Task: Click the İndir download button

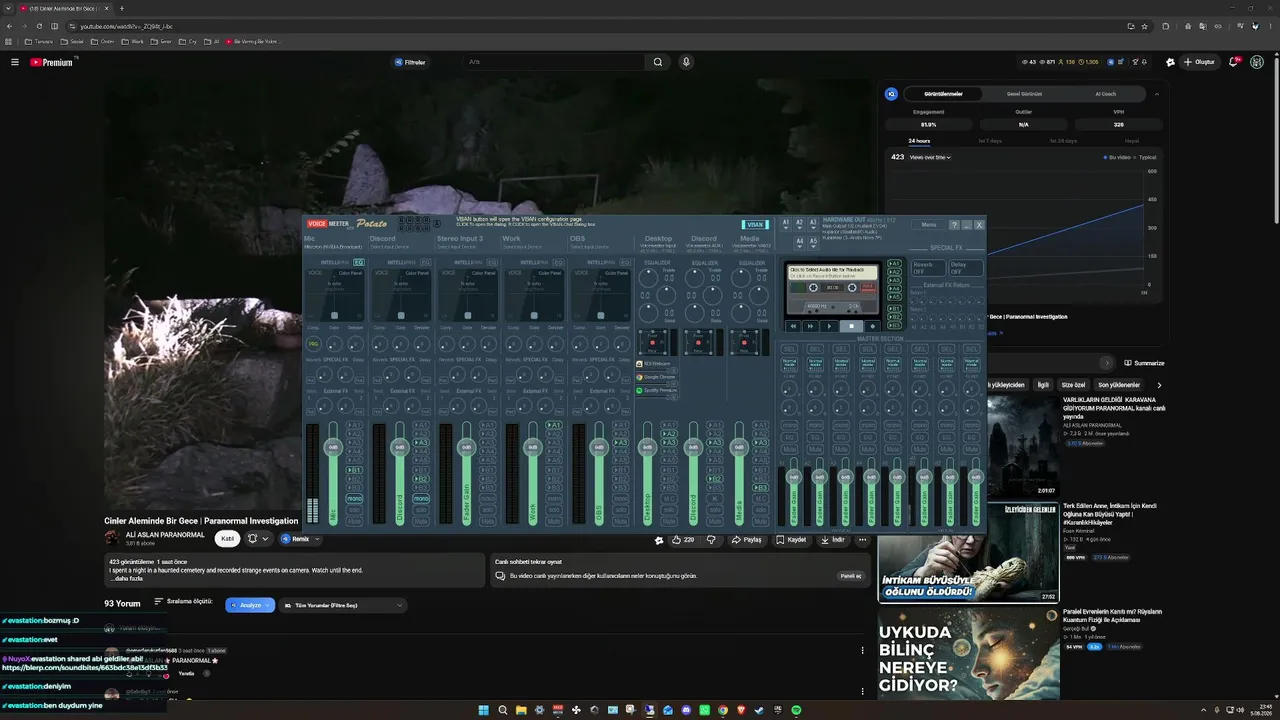Action: [x=833, y=540]
